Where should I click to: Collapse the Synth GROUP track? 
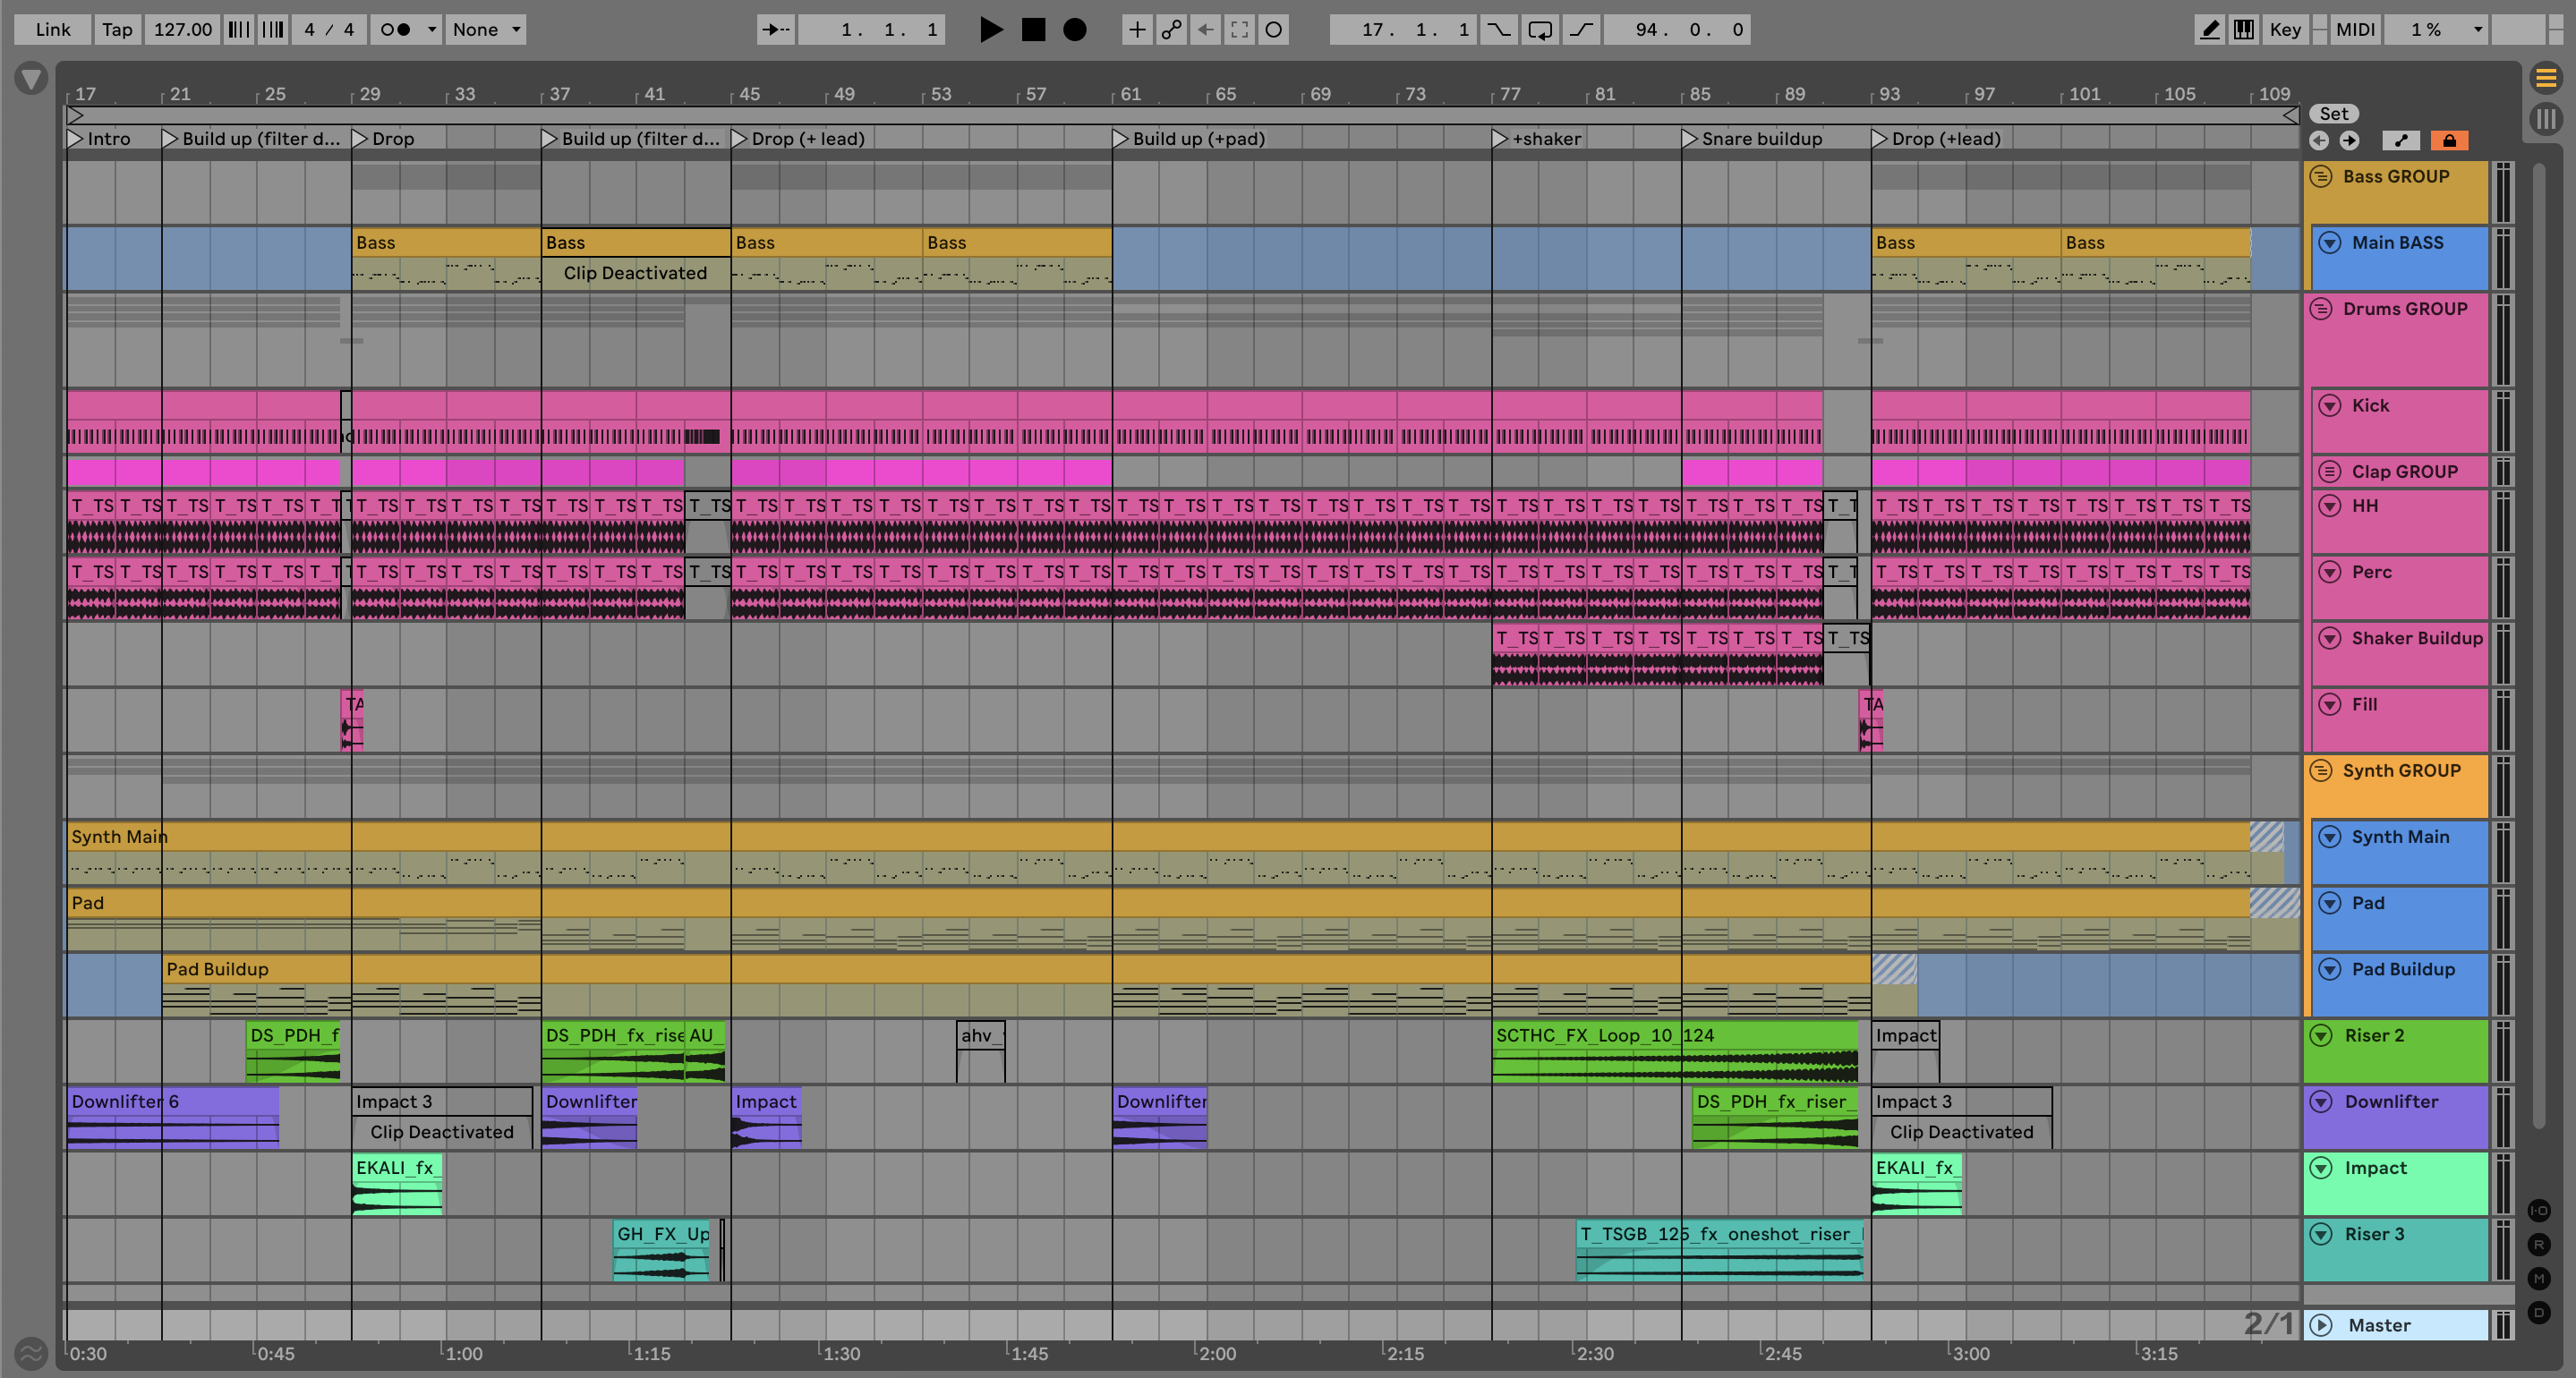click(2320, 771)
